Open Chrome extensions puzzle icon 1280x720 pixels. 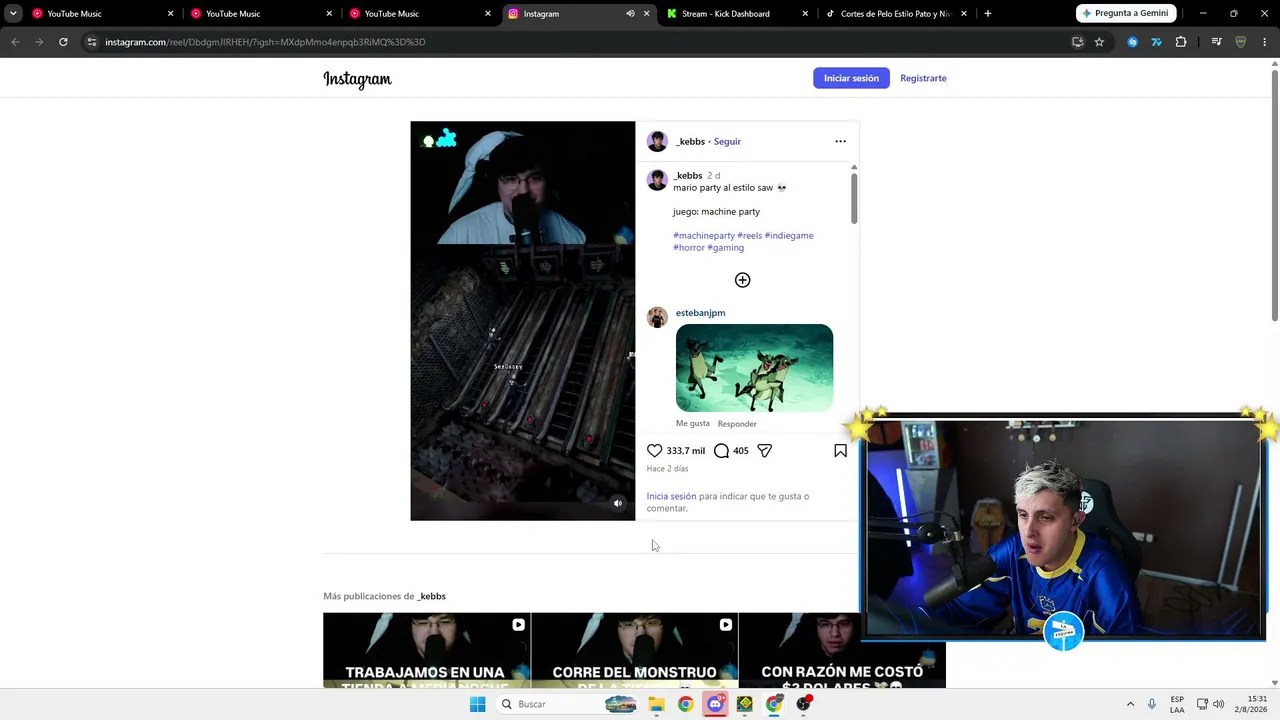(x=1181, y=42)
